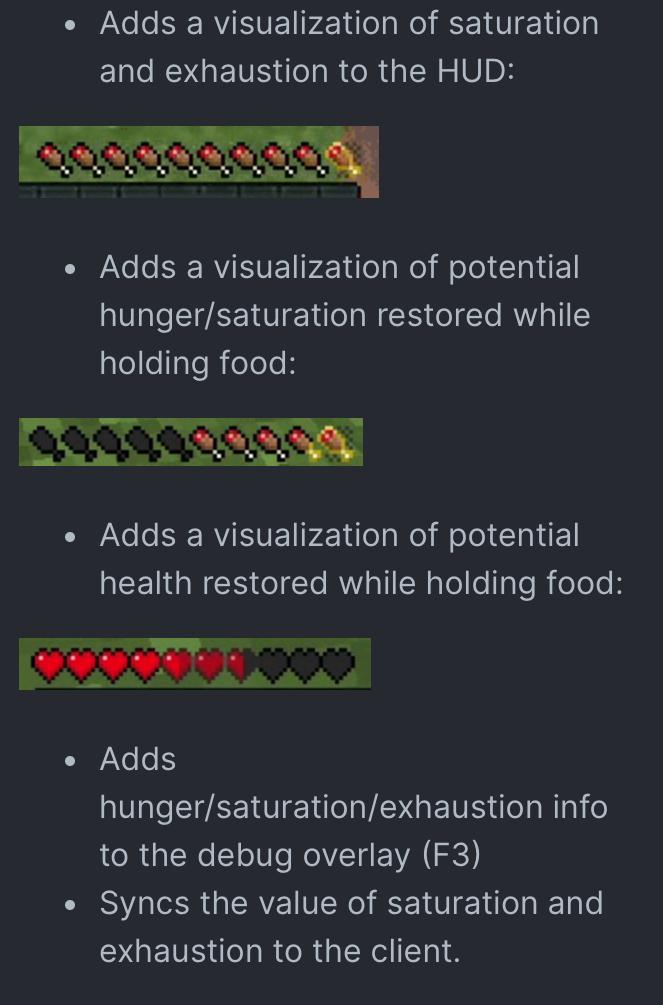This screenshot has width=663, height=1005.
Task: Click 'exhaustion to the client.' text
Action: (280, 951)
